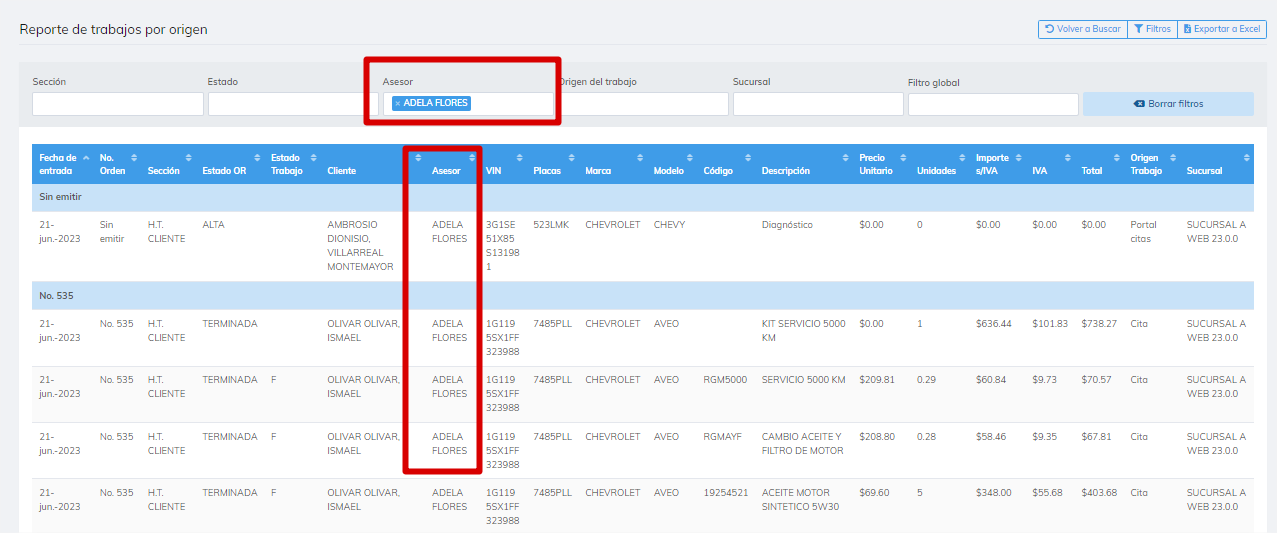This screenshot has height=533, width=1277.
Task: Sort by Descripción column header
Action: 805,164
